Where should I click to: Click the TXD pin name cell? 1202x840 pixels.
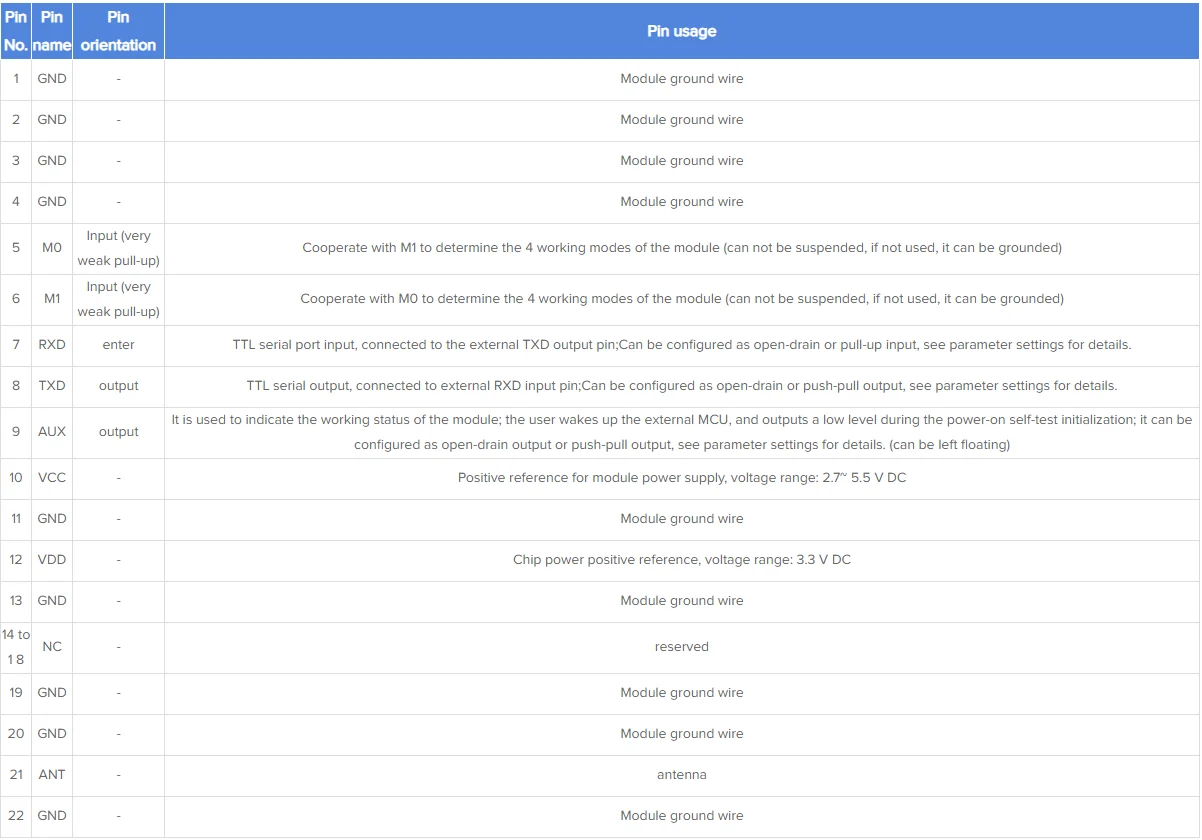point(52,386)
